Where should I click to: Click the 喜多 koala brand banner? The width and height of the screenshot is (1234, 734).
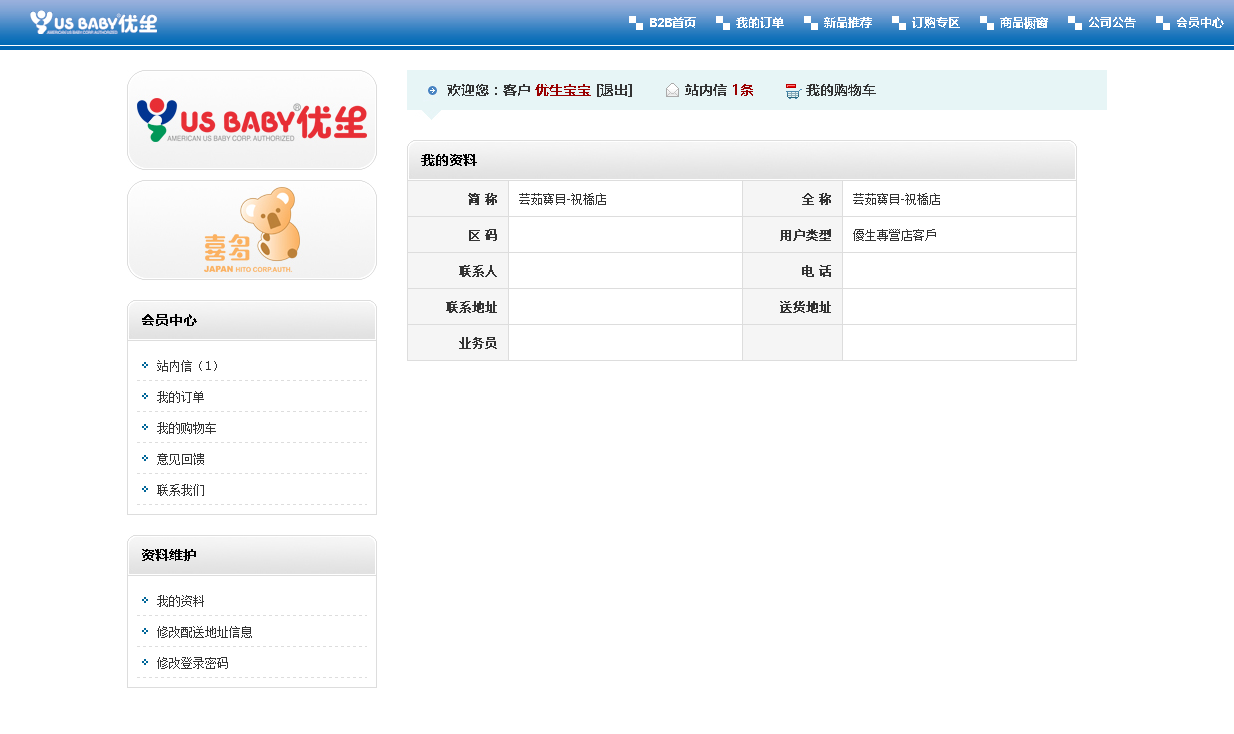click(252, 230)
